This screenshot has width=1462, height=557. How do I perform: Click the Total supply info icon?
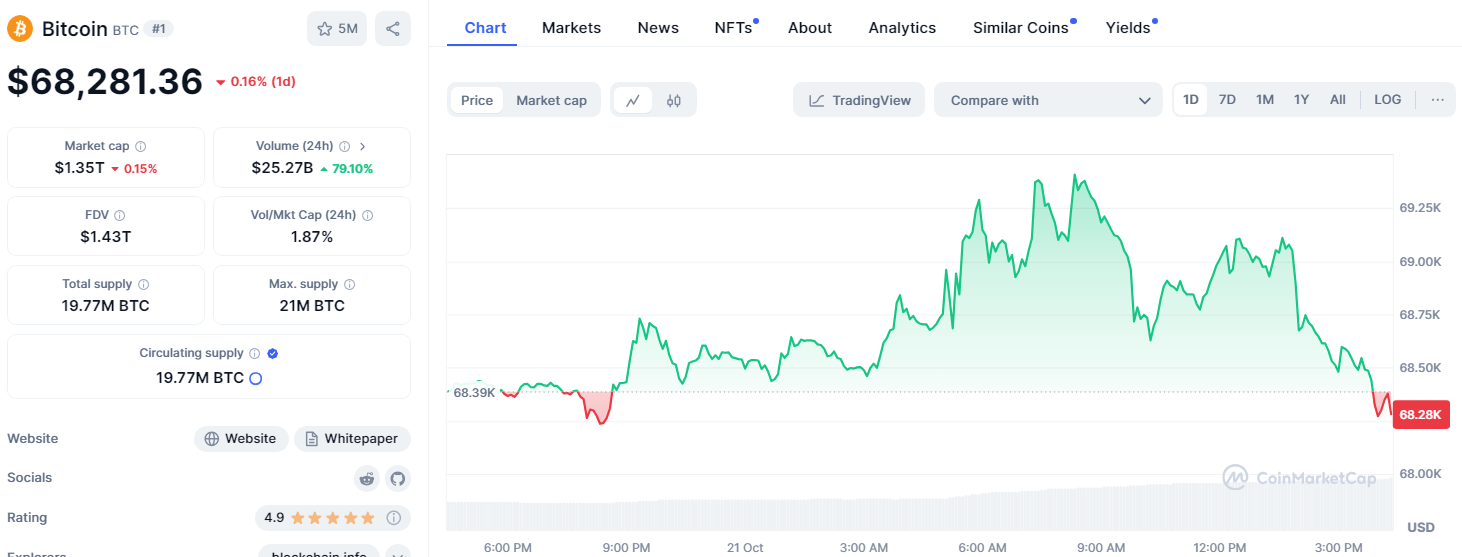click(143, 284)
